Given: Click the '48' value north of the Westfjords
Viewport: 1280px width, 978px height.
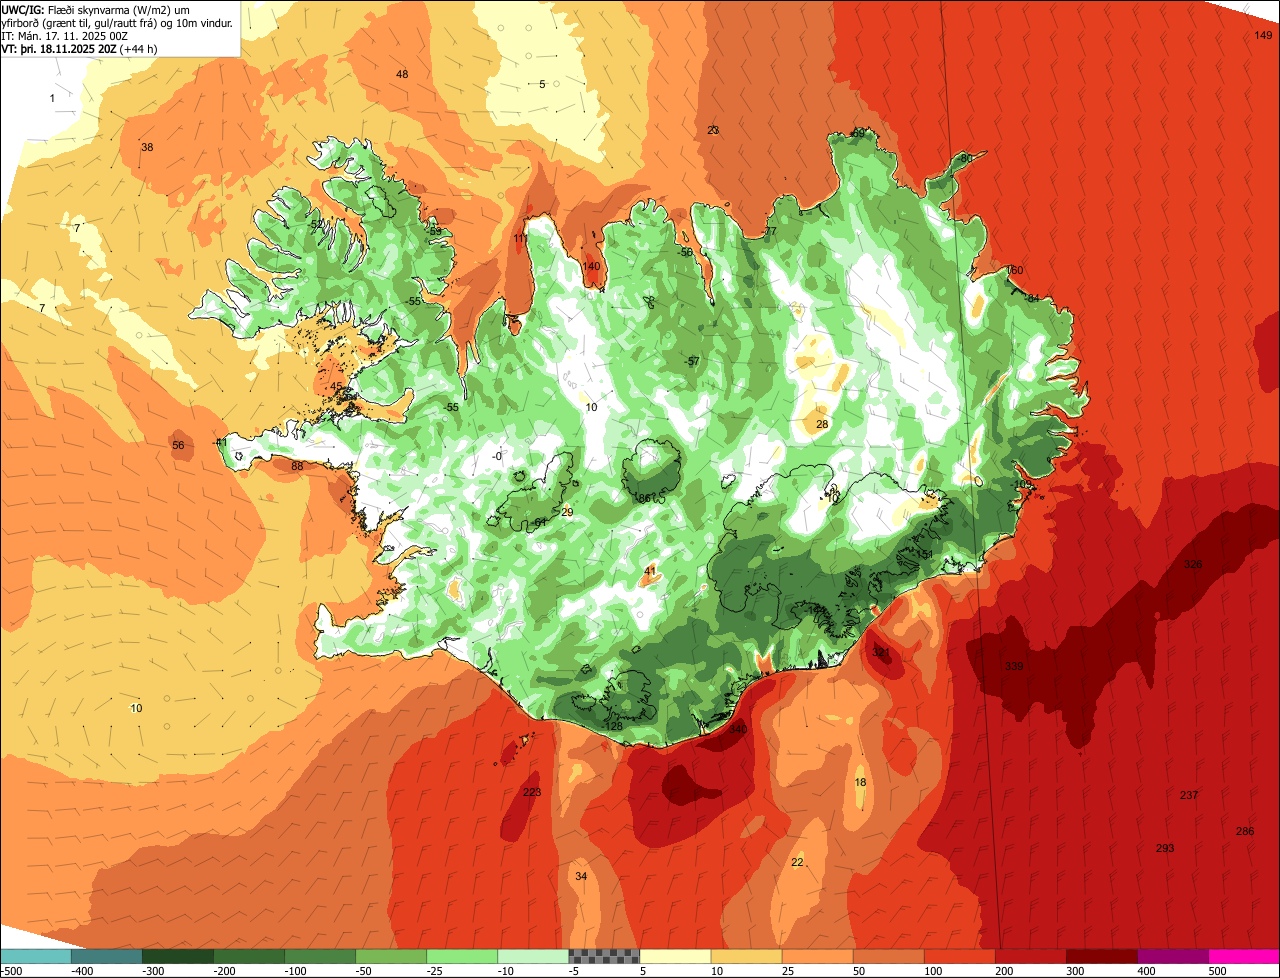Looking at the screenshot, I should pyautogui.click(x=402, y=75).
